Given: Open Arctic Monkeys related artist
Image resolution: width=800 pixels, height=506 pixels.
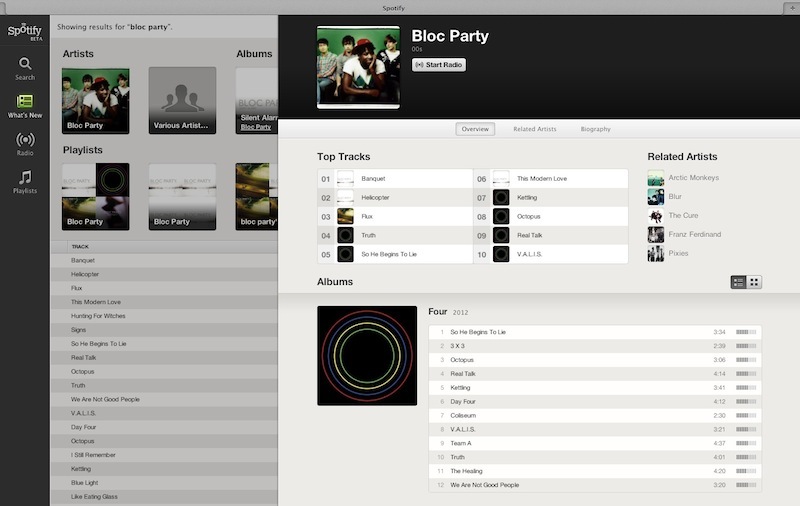Looking at the screenshot, I should coord(693,178).
